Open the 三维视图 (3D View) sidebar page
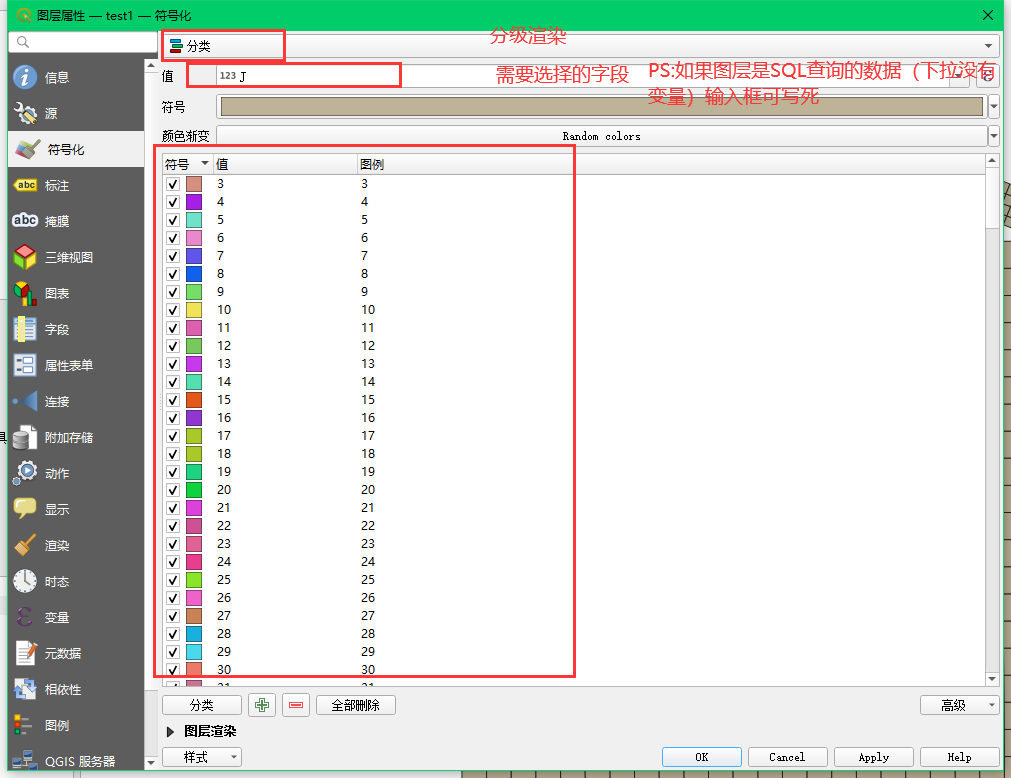The image size is (1011, 778). tap(68, 258)
